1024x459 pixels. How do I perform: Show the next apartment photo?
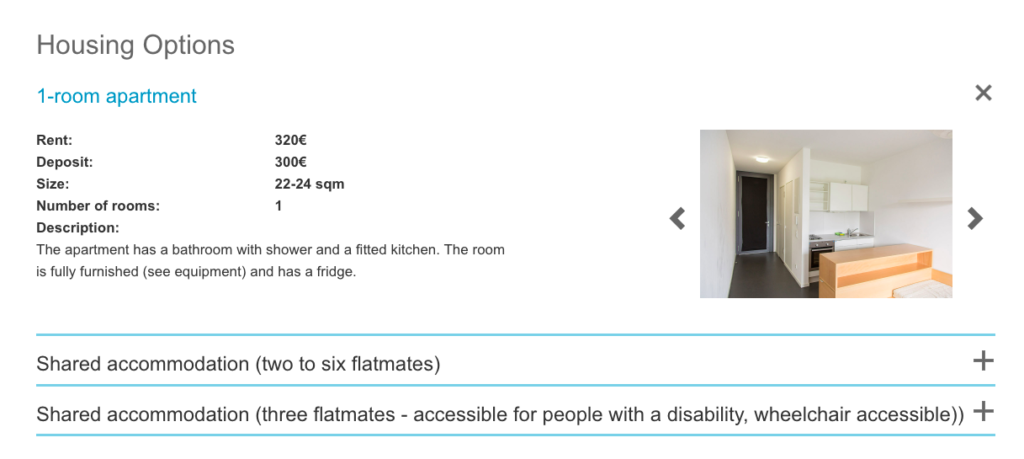975,218
